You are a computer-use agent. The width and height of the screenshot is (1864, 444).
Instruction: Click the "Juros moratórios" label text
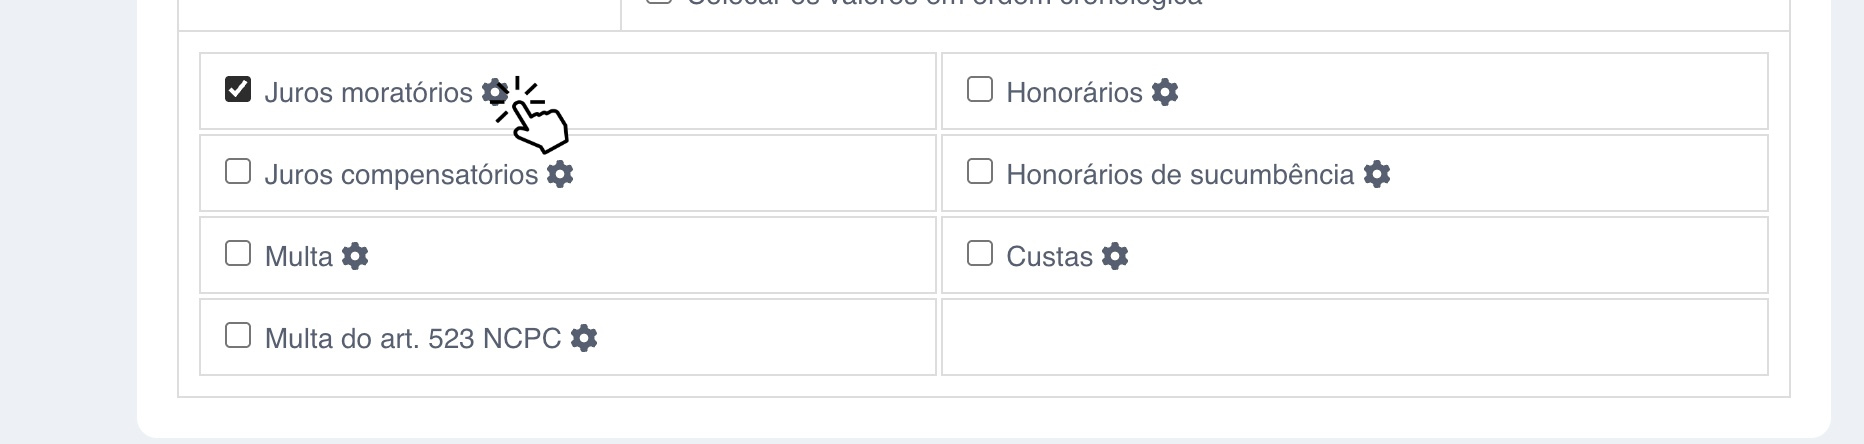(x=368, y=93)
